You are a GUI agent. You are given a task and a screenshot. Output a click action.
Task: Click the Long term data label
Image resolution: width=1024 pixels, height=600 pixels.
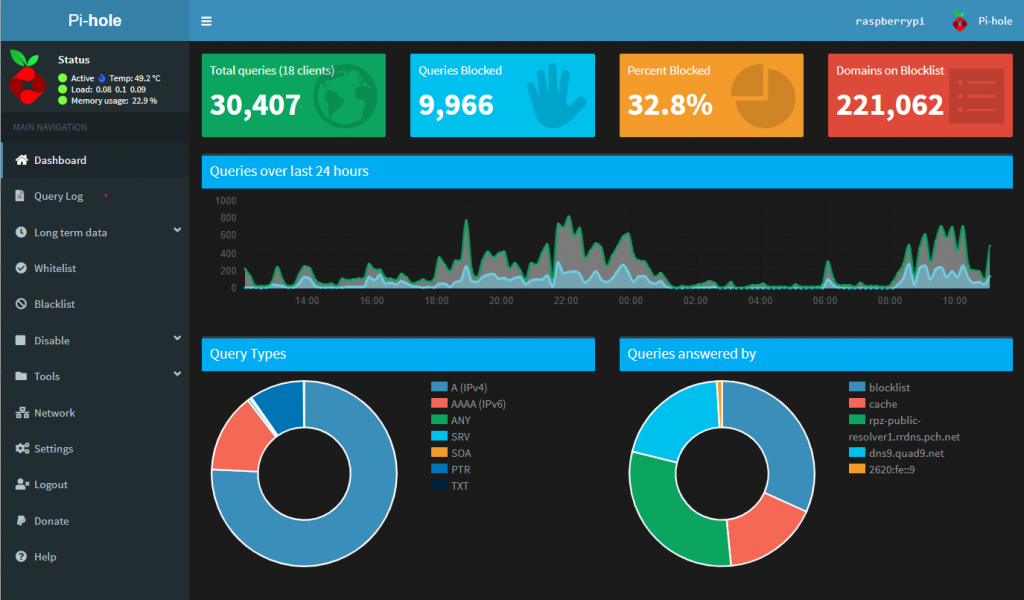click(71, 232)
